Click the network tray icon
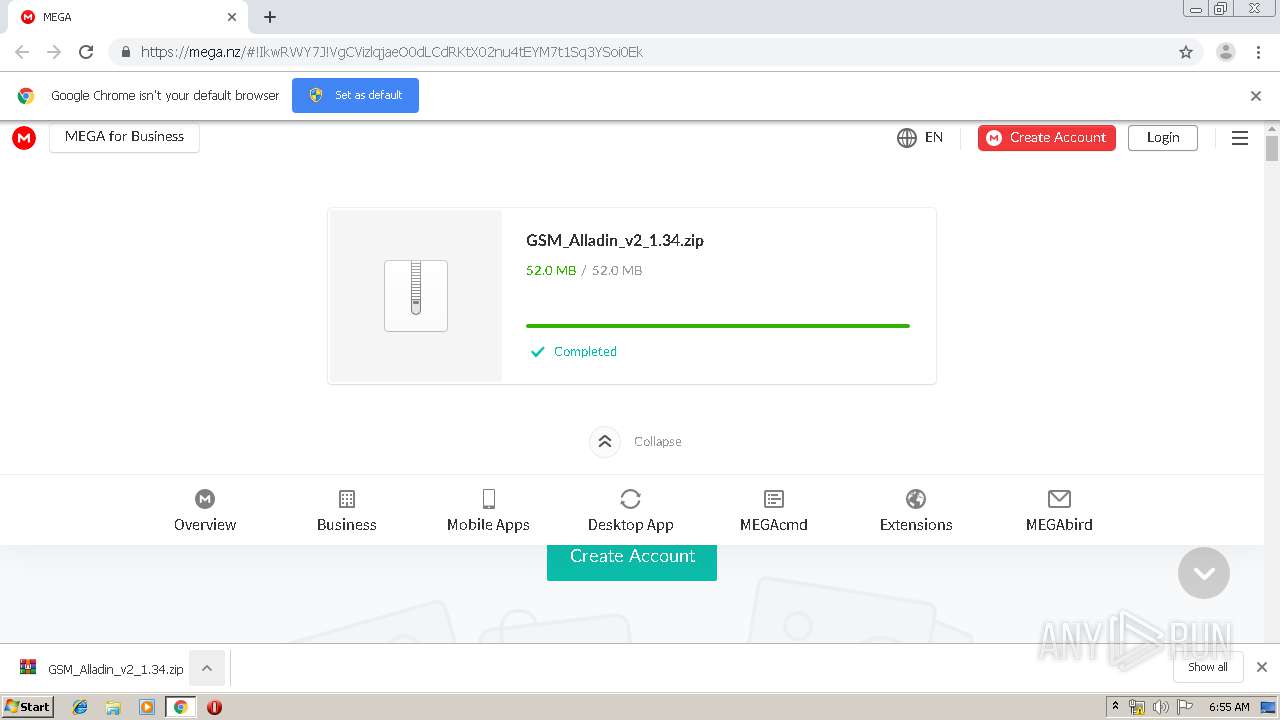The height and width of the screenshot is (720, 1280). click(x=1137, y=707)
